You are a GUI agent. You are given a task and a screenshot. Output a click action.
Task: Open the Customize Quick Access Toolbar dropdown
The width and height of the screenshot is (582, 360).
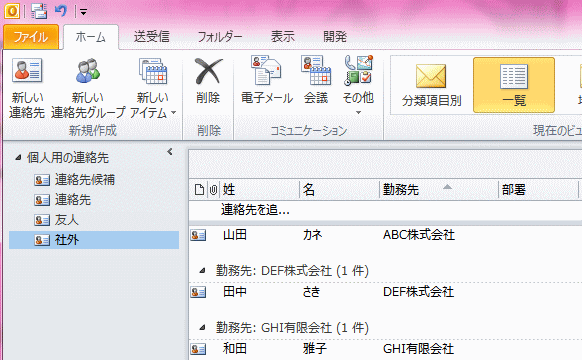(x=84, y=12)
